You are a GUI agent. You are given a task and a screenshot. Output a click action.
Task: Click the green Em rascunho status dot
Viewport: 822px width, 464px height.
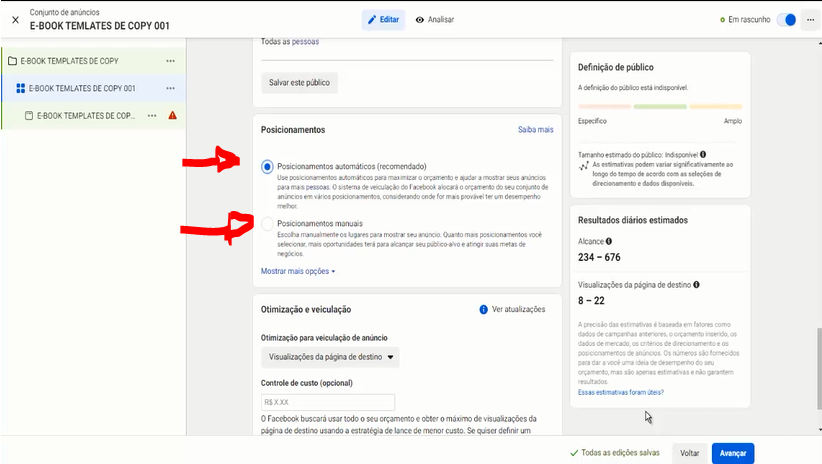(722, 20)
